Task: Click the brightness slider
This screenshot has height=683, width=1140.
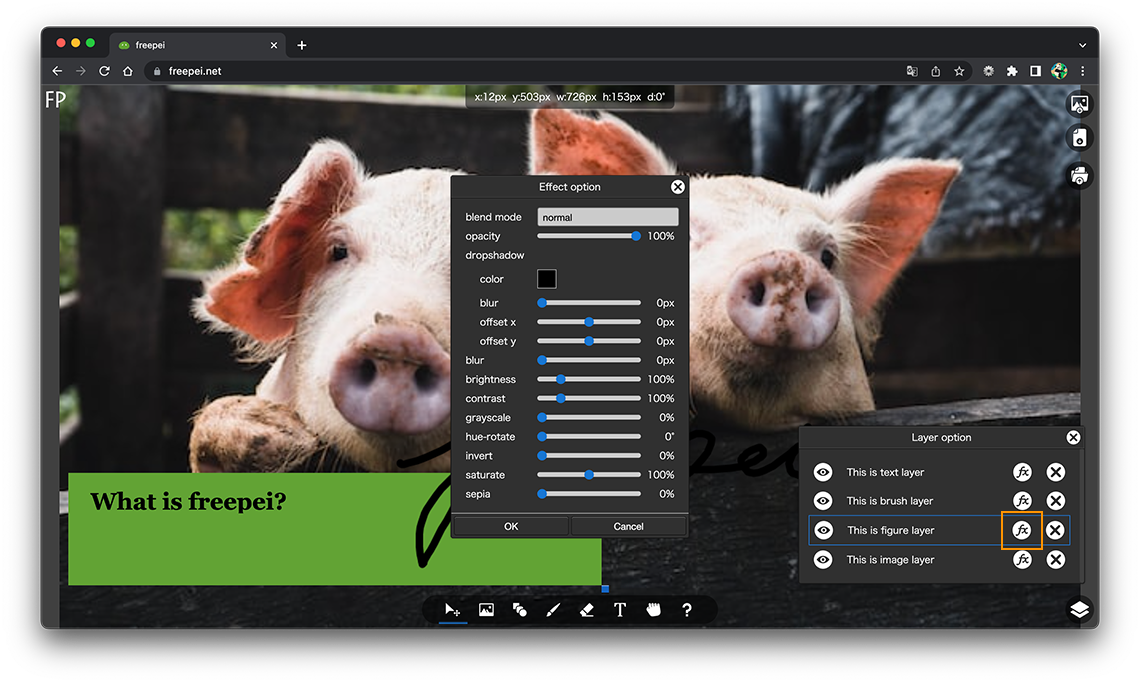Action: pos(589,380)
